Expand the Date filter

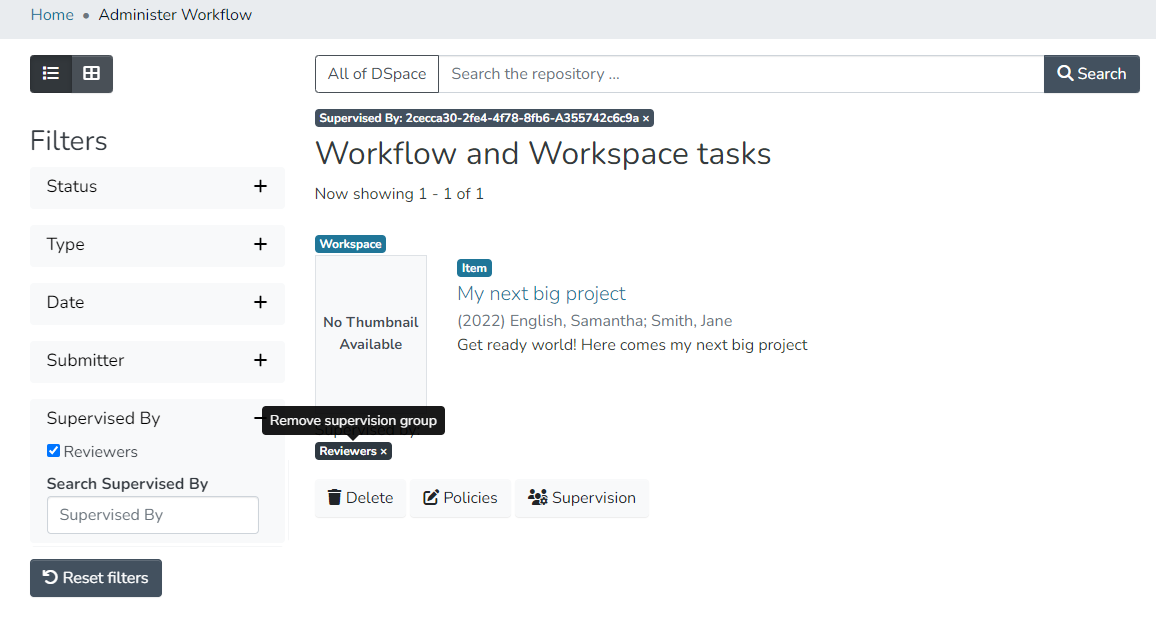[260, 302]
